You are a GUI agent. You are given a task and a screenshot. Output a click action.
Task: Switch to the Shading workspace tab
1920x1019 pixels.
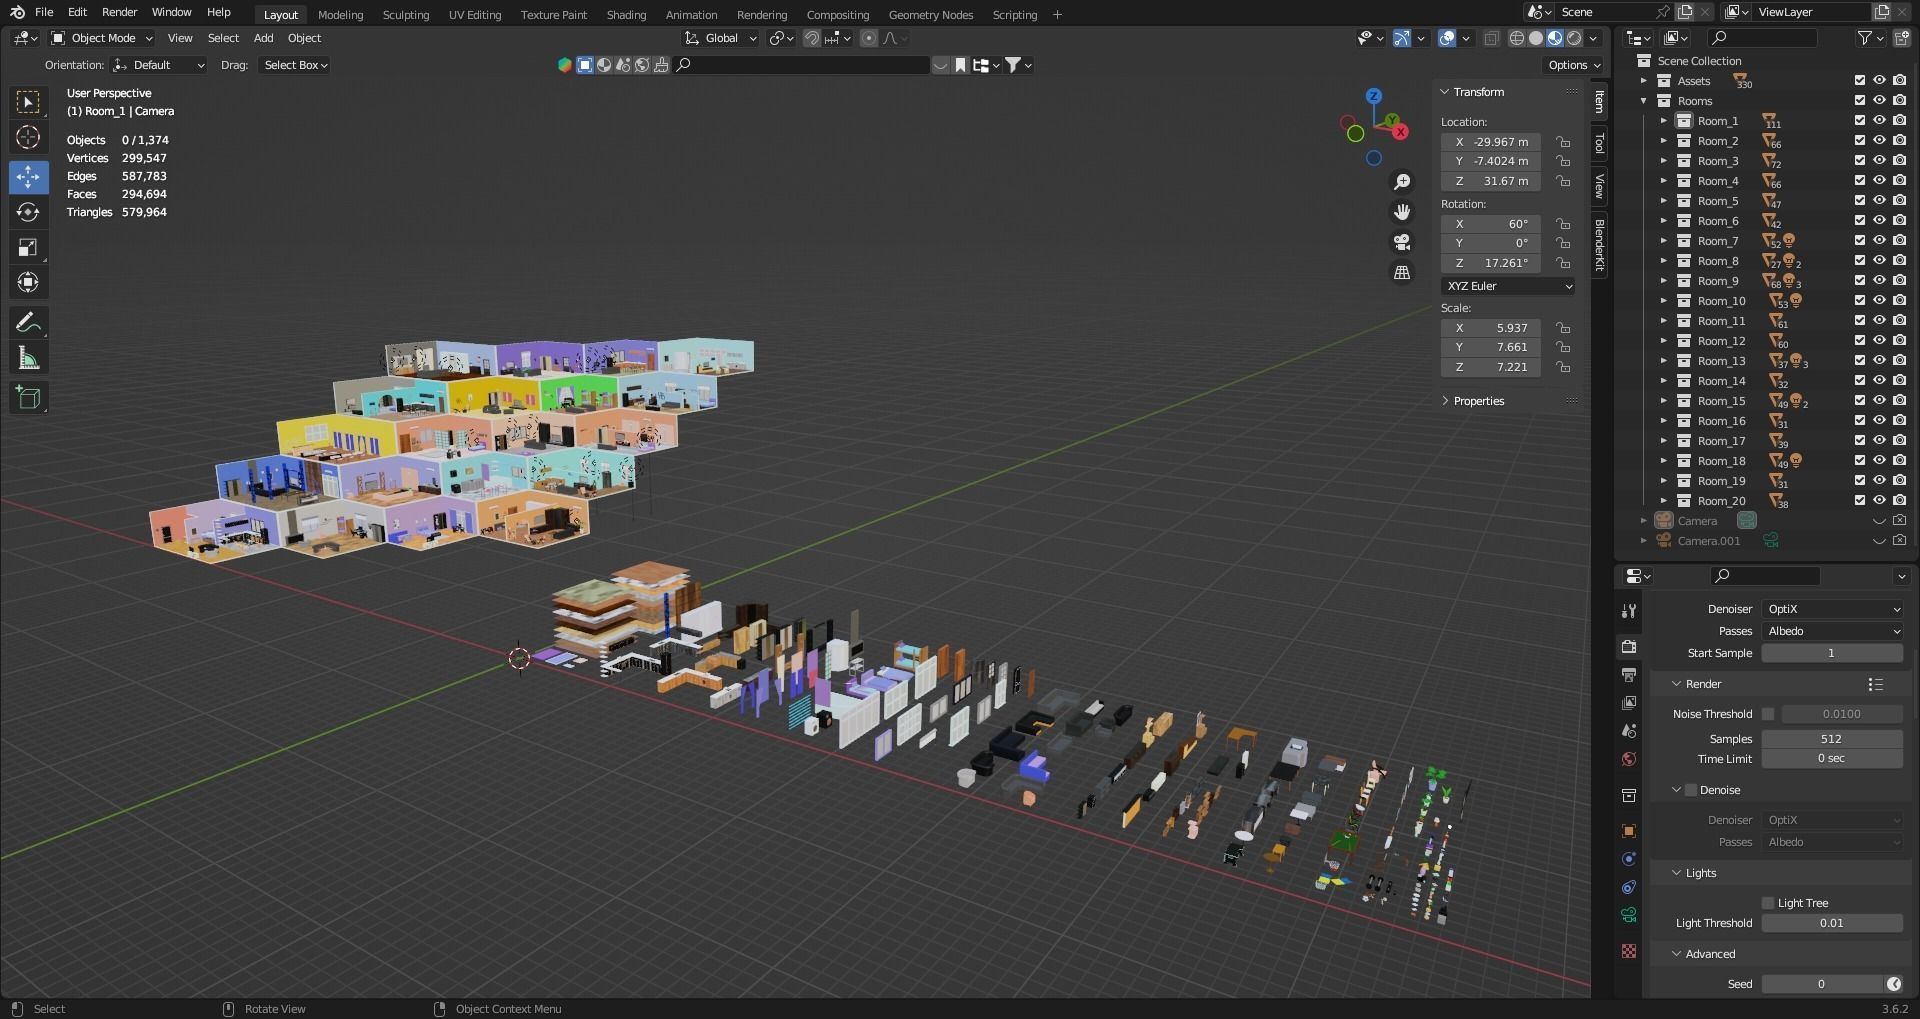(626, 15)
